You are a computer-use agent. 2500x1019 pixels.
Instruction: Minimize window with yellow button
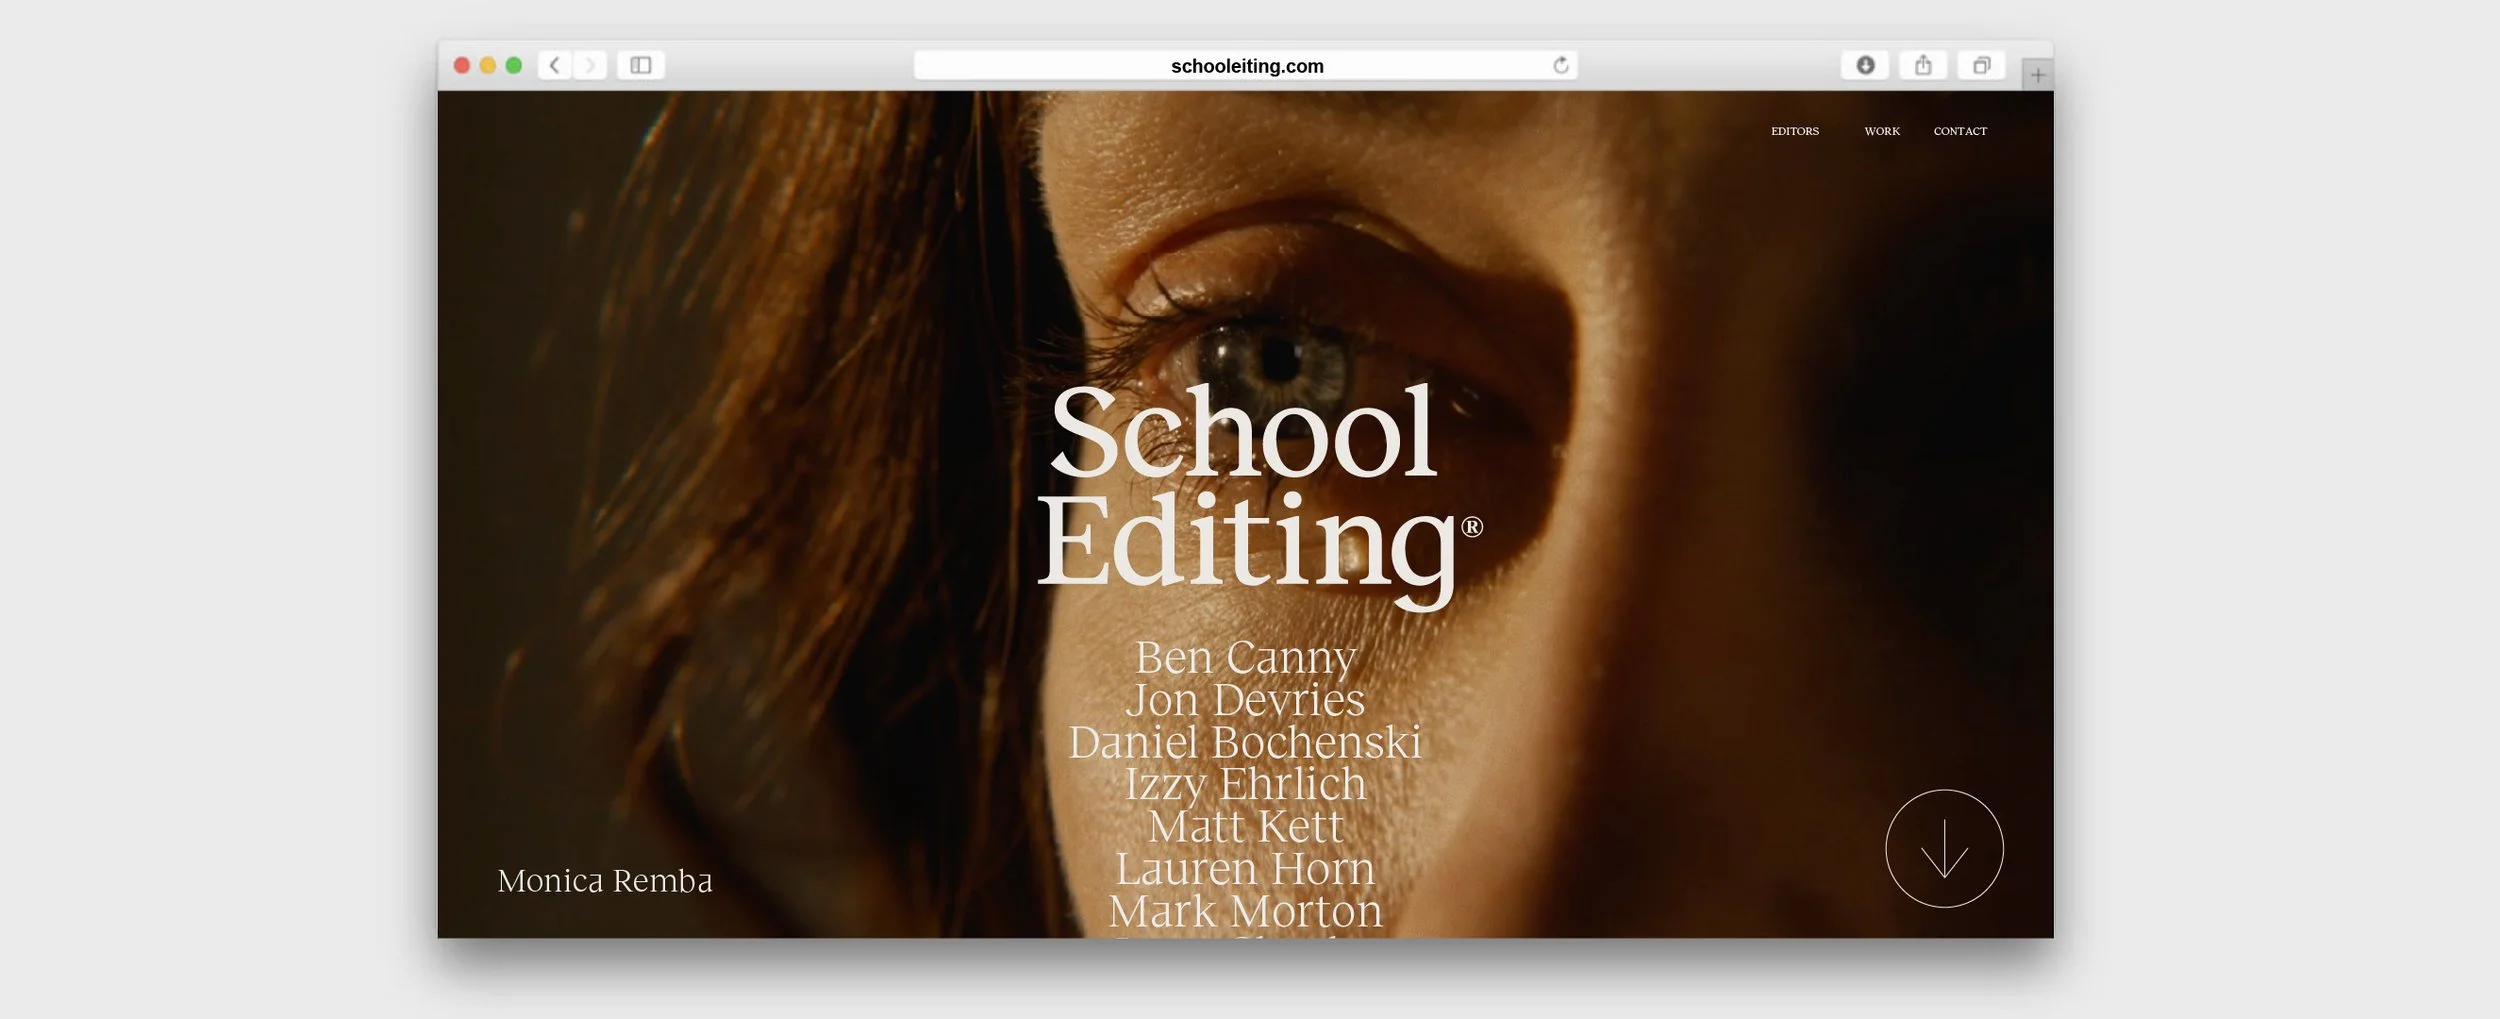tap(488, 65)
